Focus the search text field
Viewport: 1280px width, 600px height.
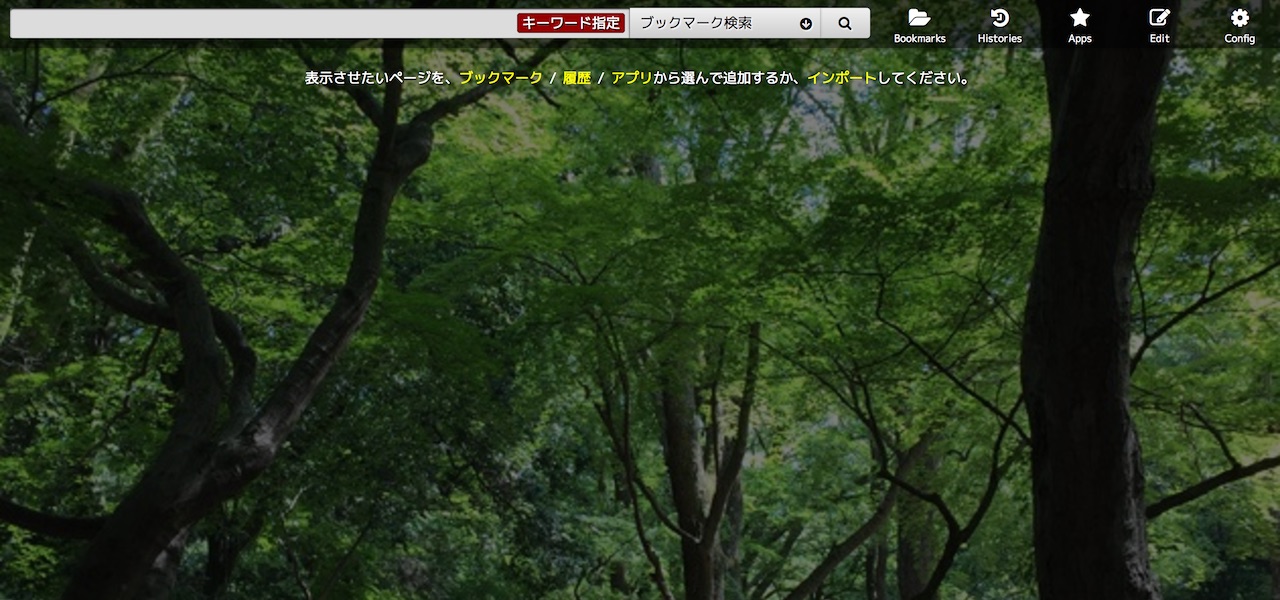tap(263, 23)
